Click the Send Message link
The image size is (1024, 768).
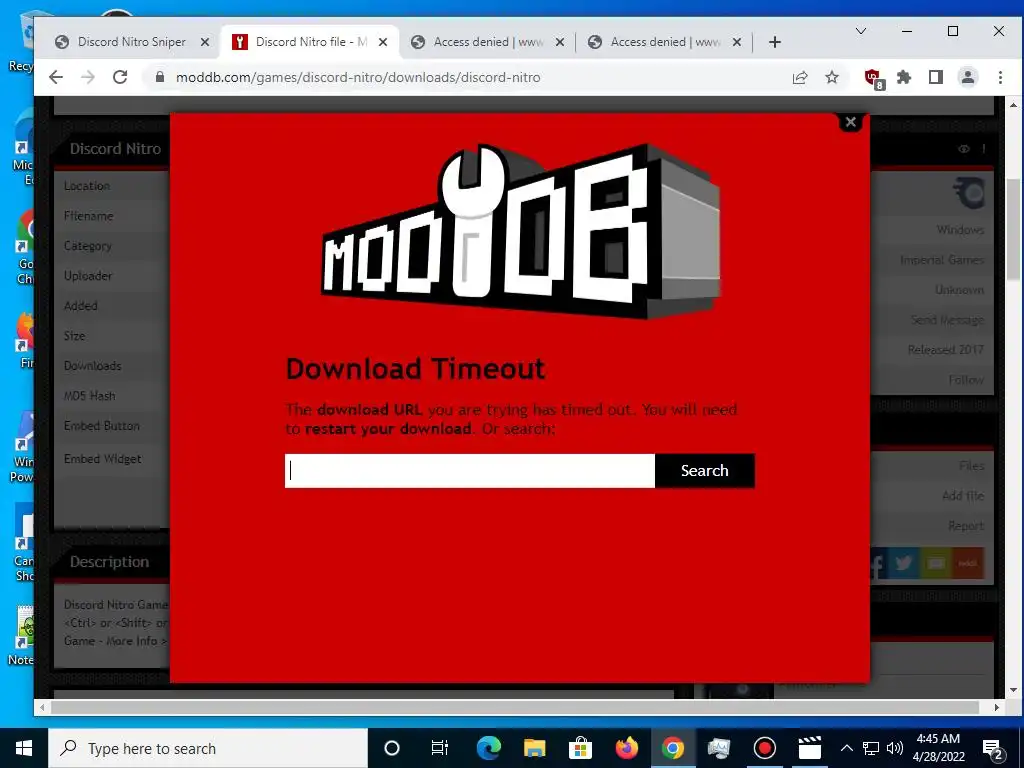[947, 320]
